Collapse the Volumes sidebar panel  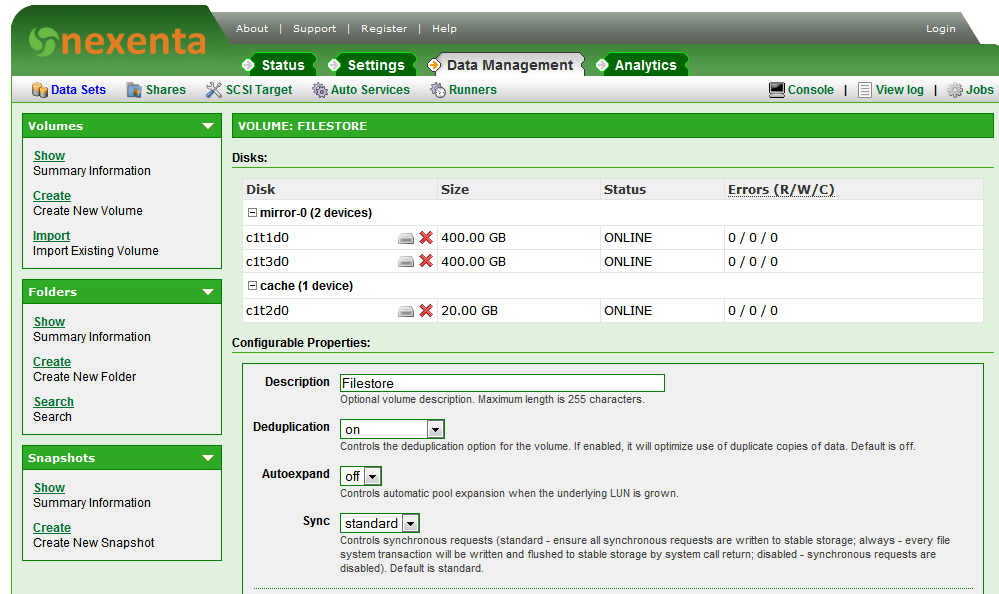(208, 126)
